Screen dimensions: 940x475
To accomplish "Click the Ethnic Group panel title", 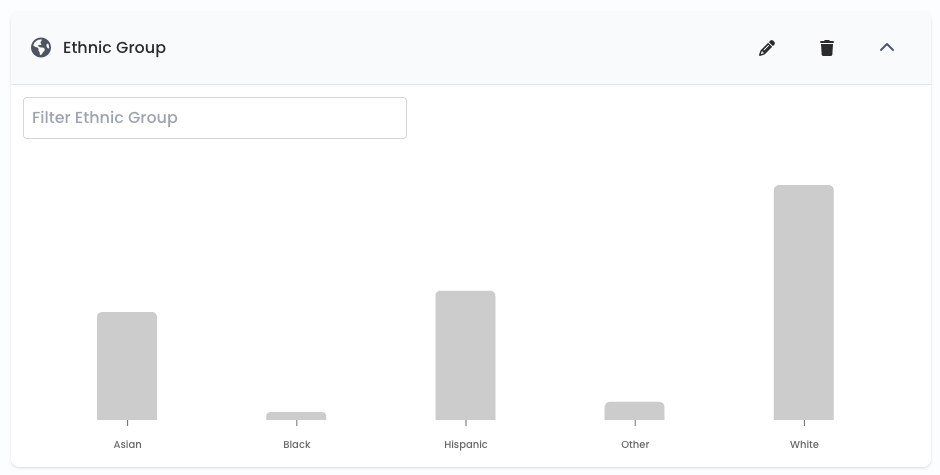I will (x=114, y=47).
